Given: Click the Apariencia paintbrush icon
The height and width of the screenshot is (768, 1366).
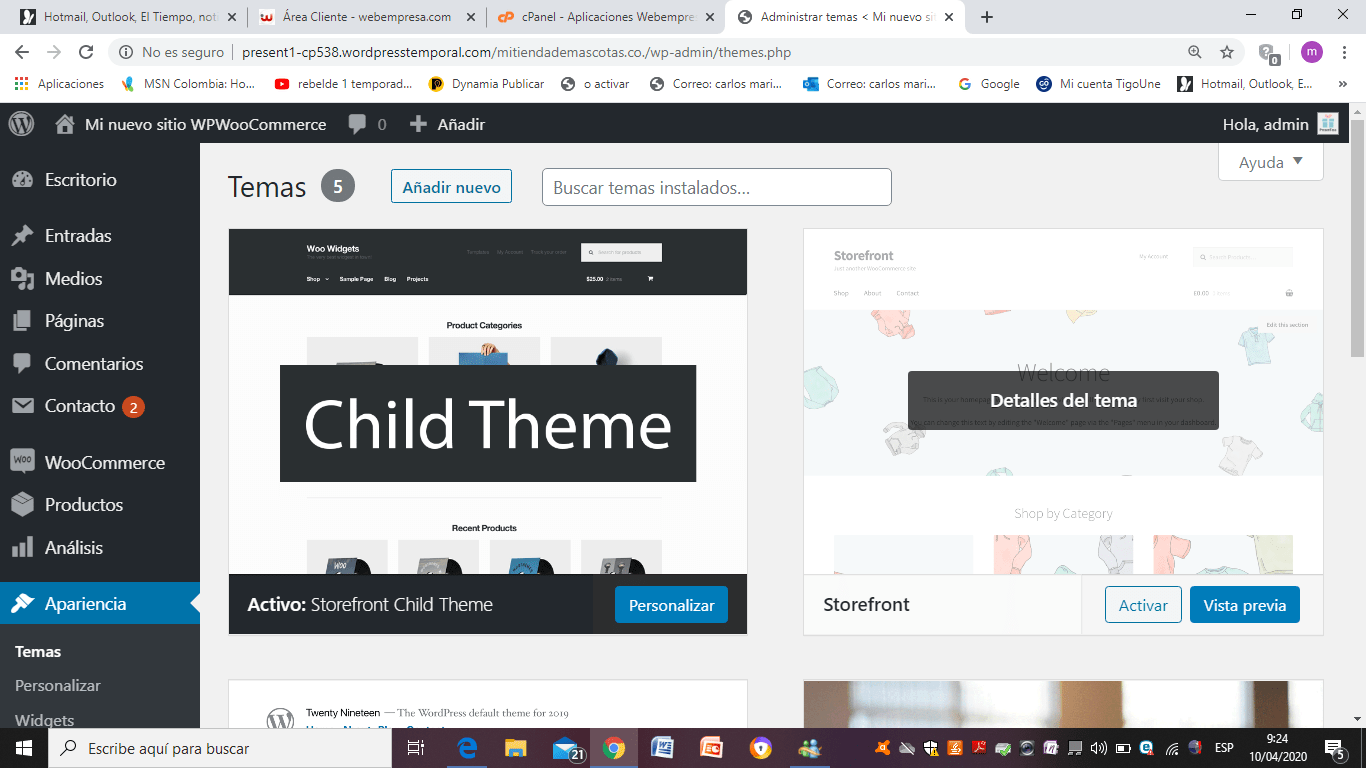Looking at the screenshot, I should tap(22, 604).
